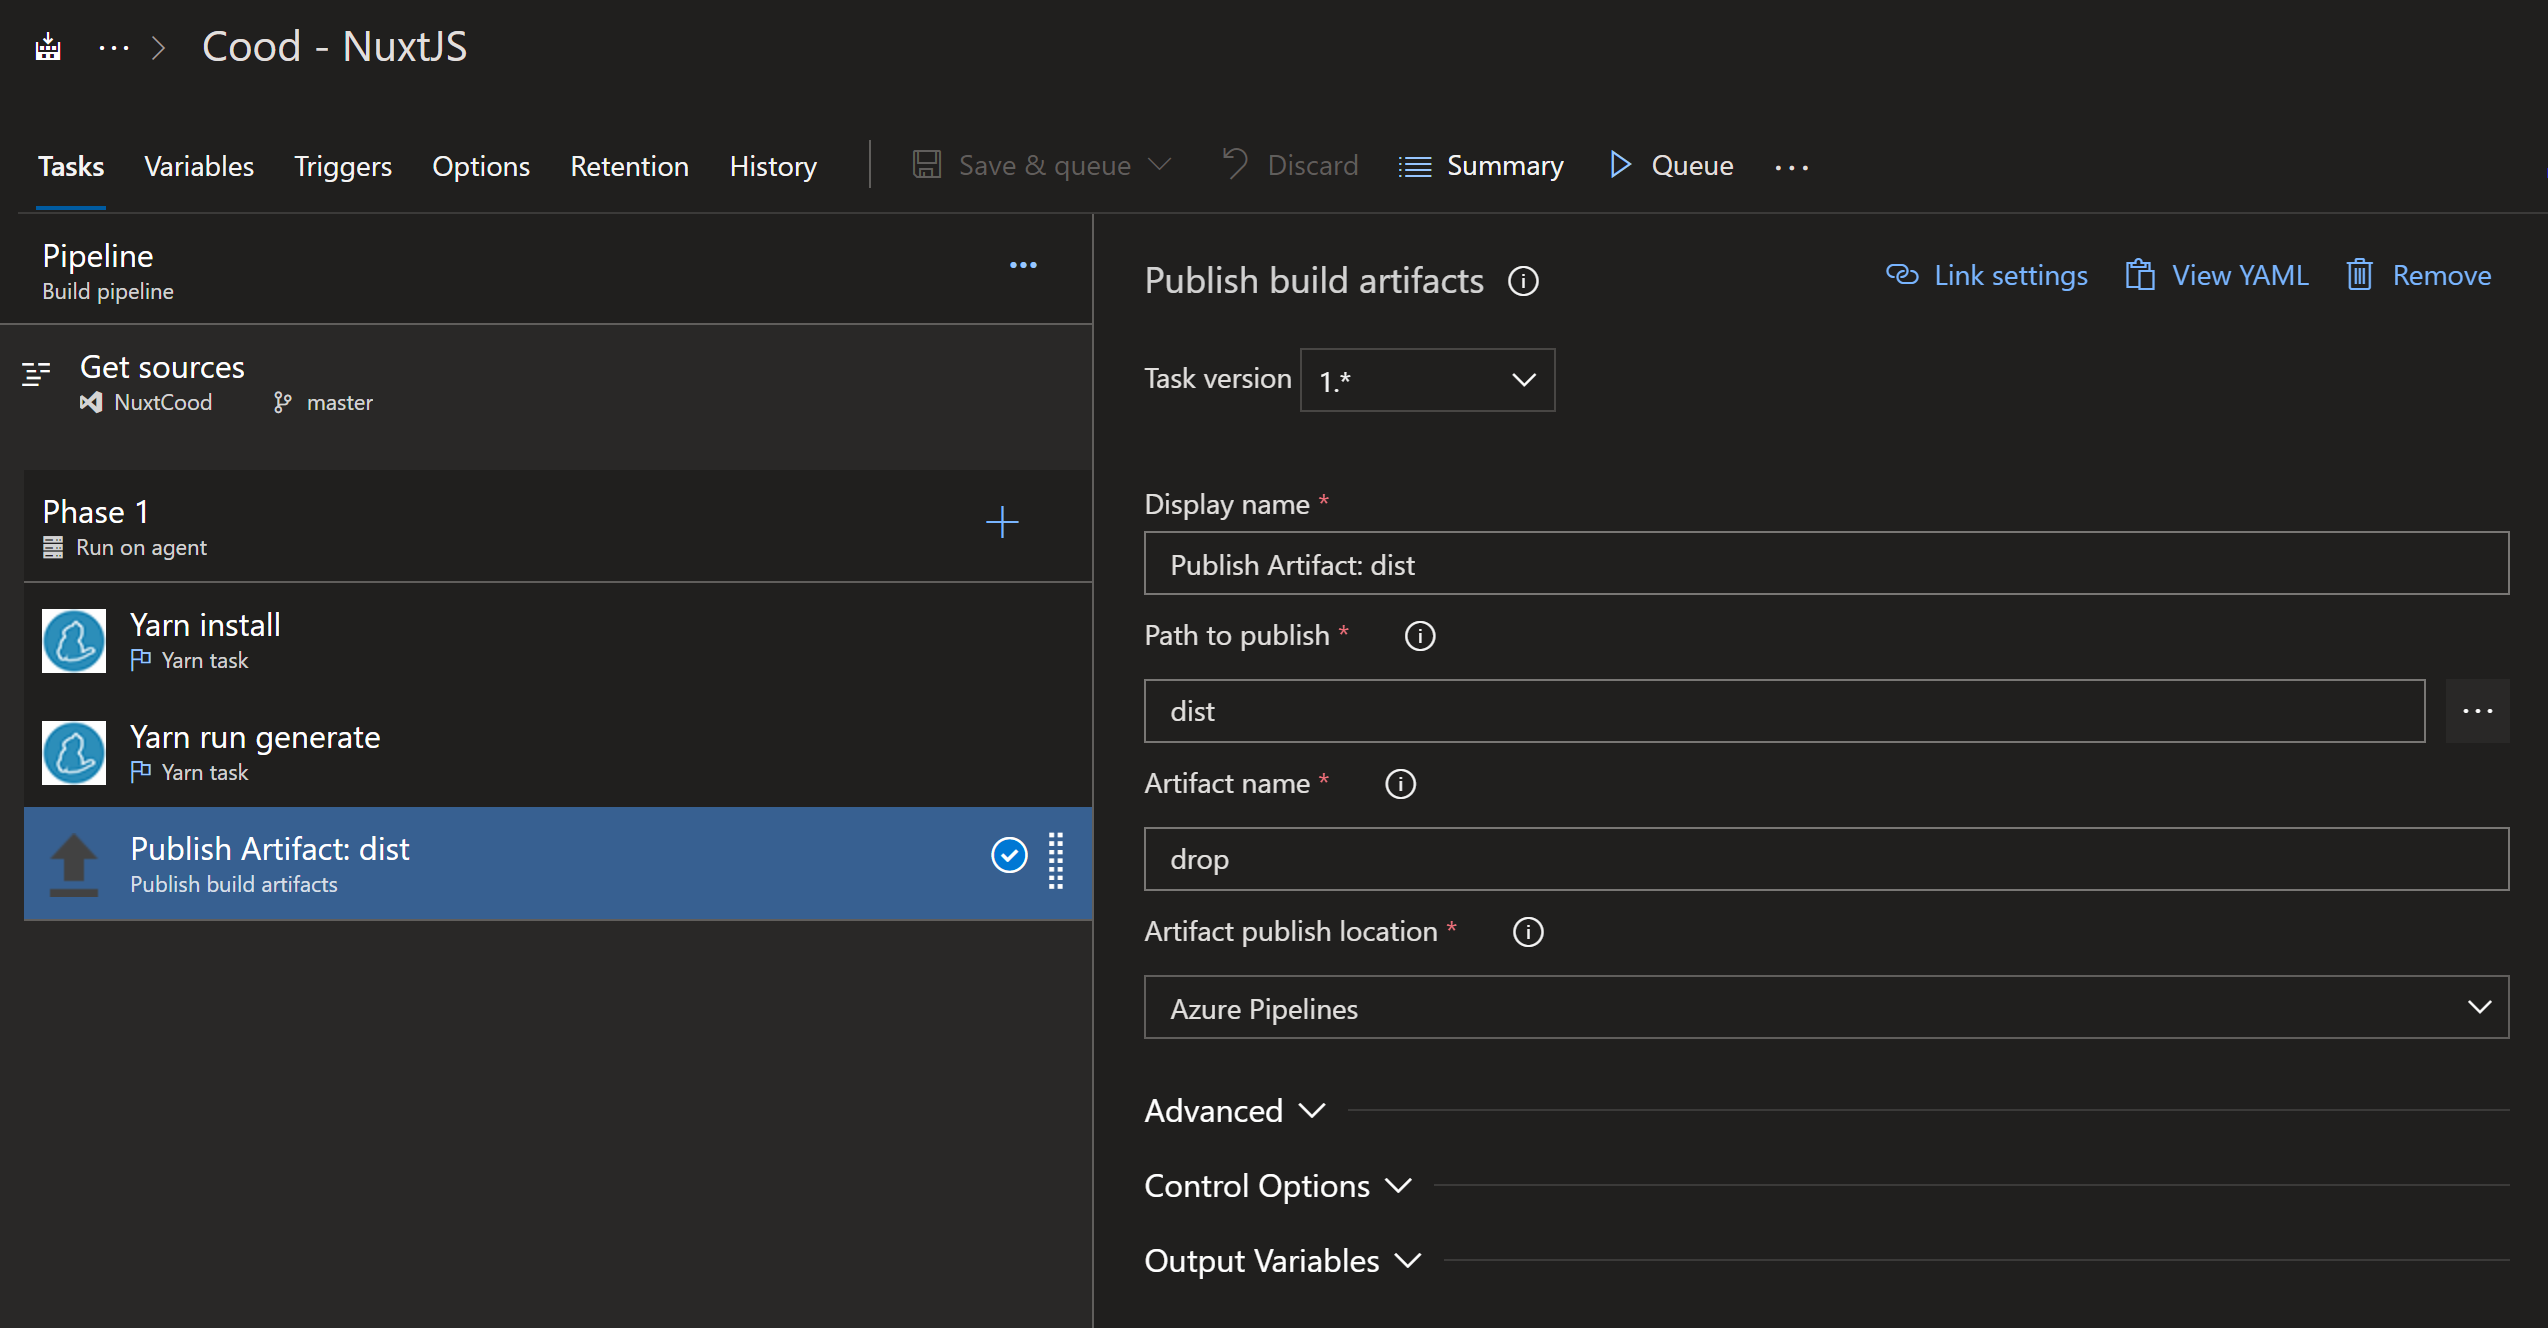Expand the Advanced section
This screenshot has width=2548, height=1328.
tap(1235, 1110)
